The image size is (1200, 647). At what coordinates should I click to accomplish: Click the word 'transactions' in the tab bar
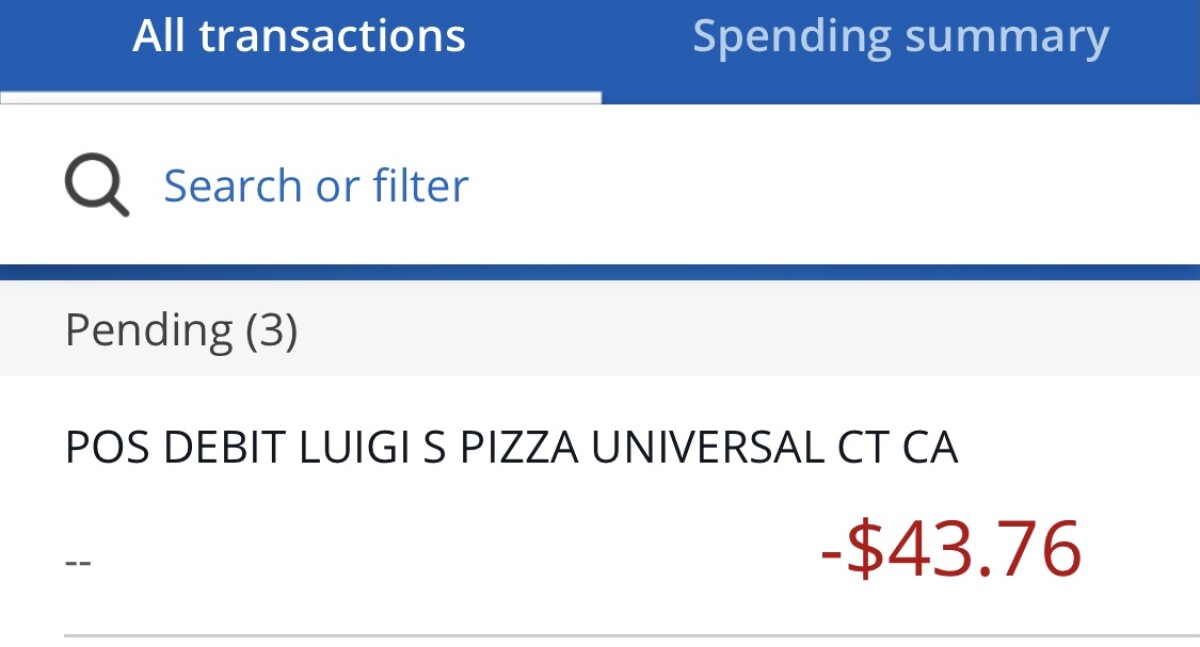(332, 38)
